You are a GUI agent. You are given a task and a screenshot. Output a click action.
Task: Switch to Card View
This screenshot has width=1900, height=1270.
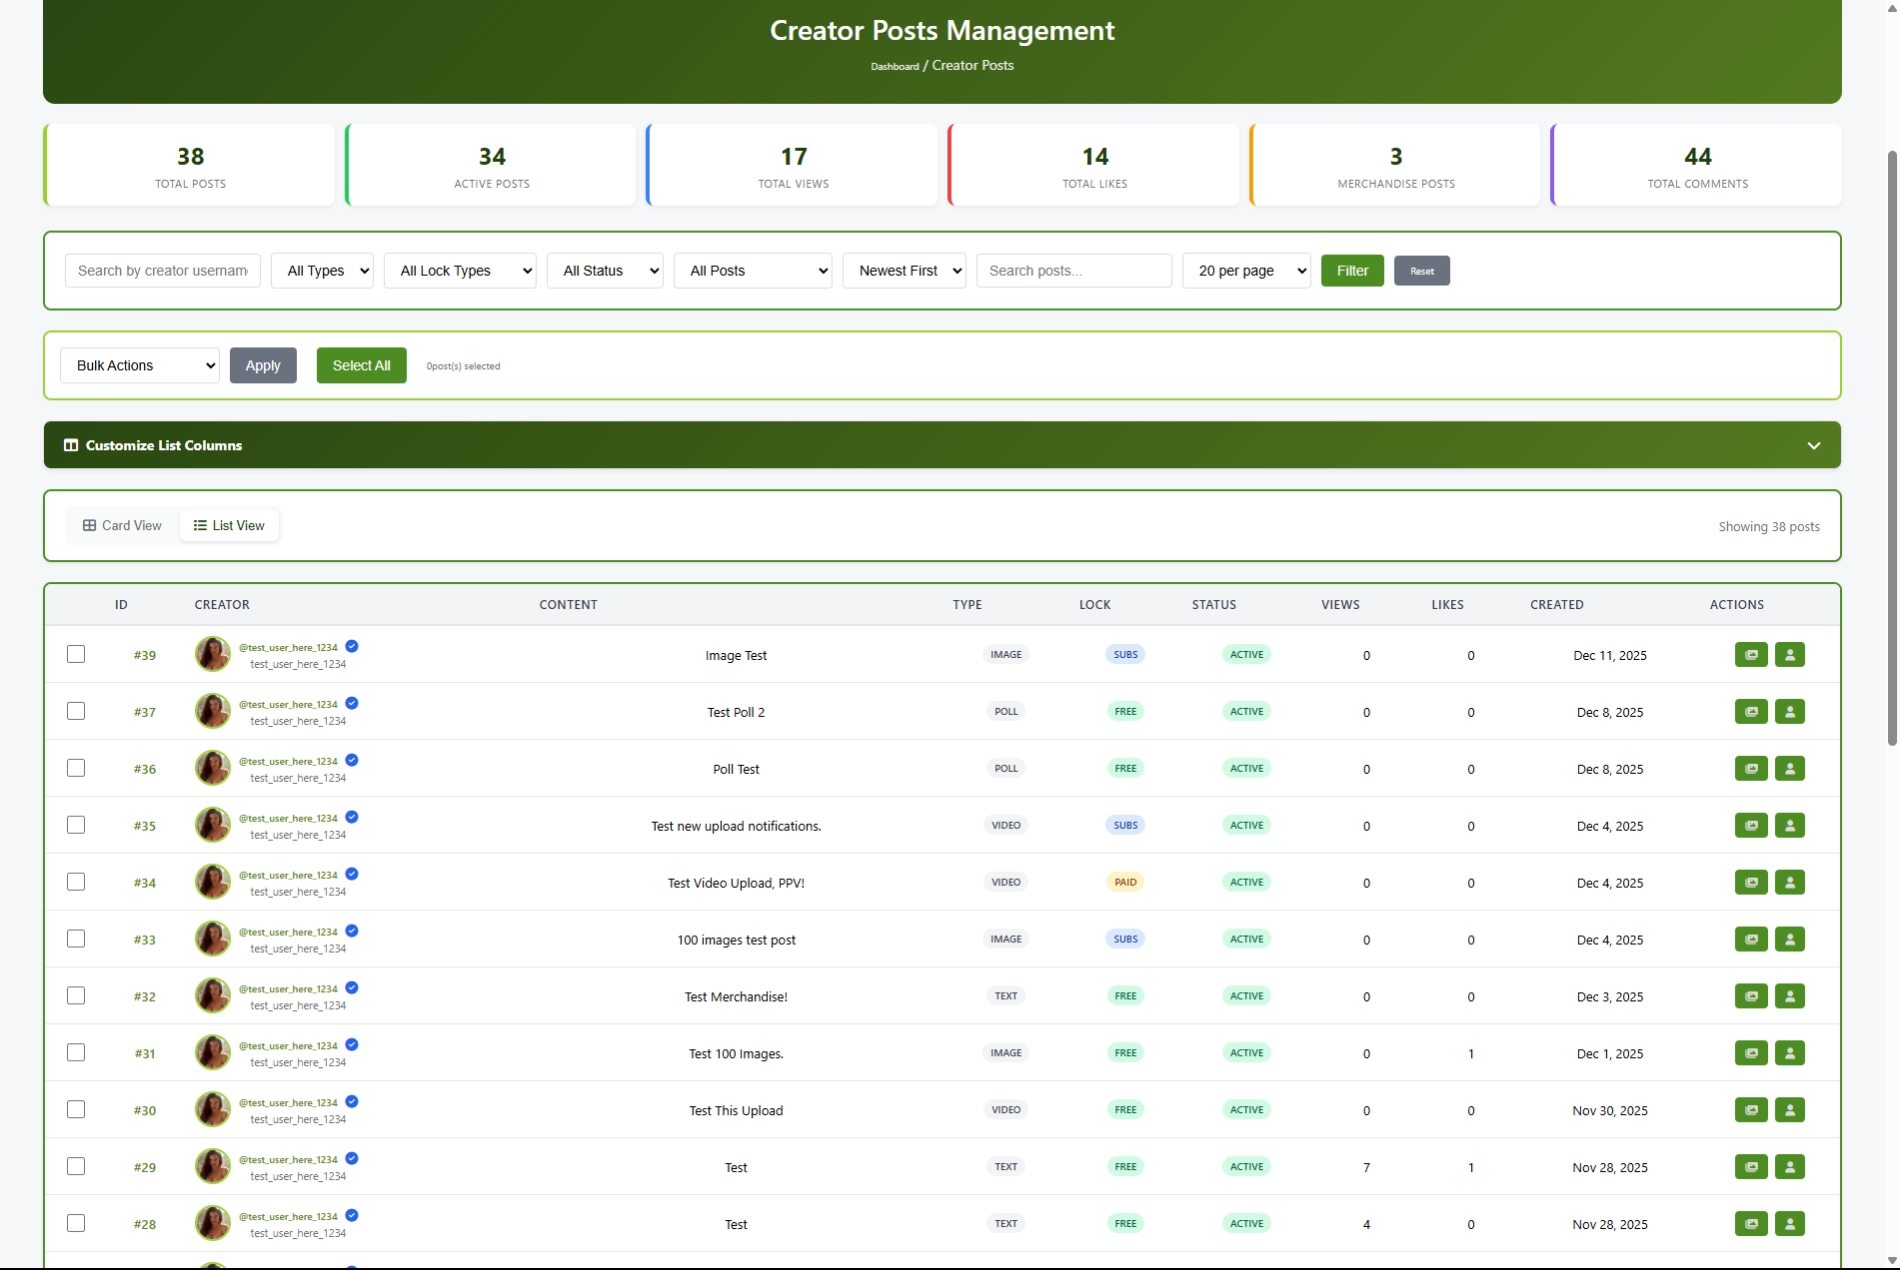click(x=122, y=526)
